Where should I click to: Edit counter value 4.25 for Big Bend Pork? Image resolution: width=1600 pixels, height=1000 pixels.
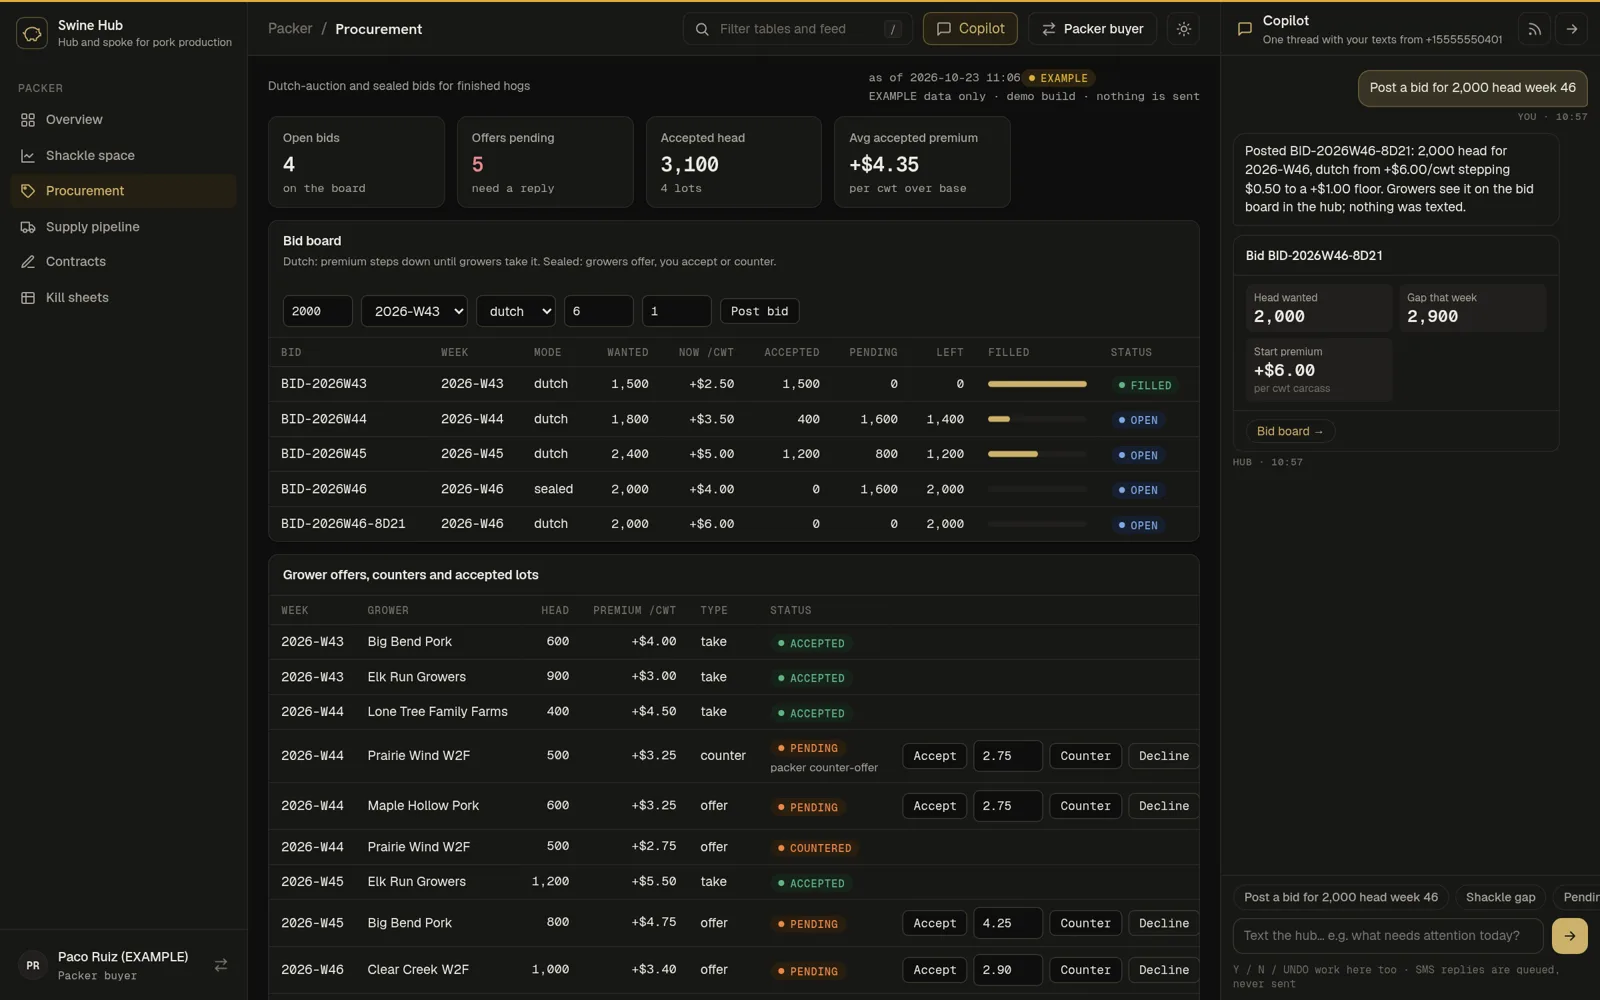[1008, 923]
